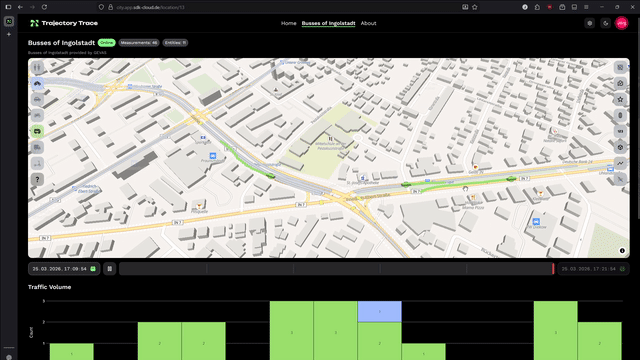This screenshot has height=360, width=640.
Task: Click the label icon below the cylinder button
Action: pyautogui.click(x=620, y=131)
